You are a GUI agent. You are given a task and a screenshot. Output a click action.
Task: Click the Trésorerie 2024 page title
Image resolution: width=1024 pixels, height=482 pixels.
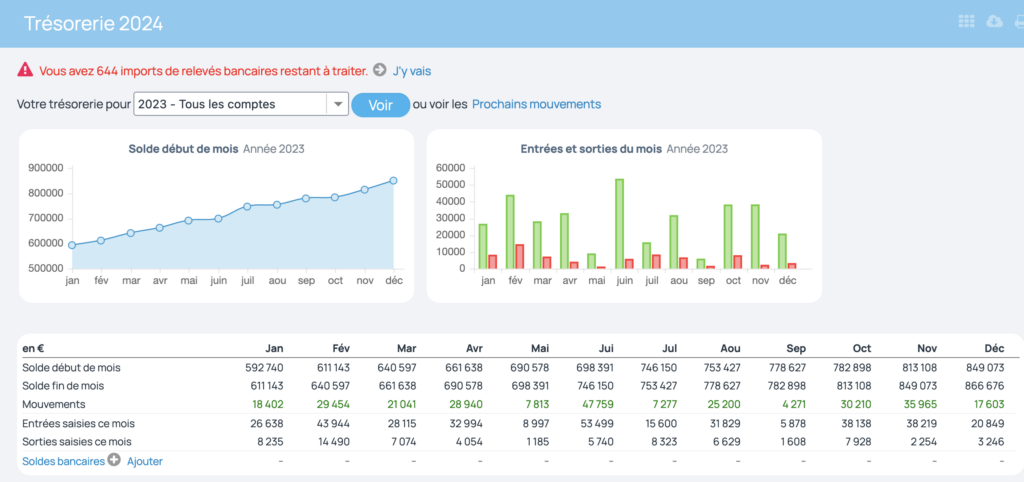(93, 24)
